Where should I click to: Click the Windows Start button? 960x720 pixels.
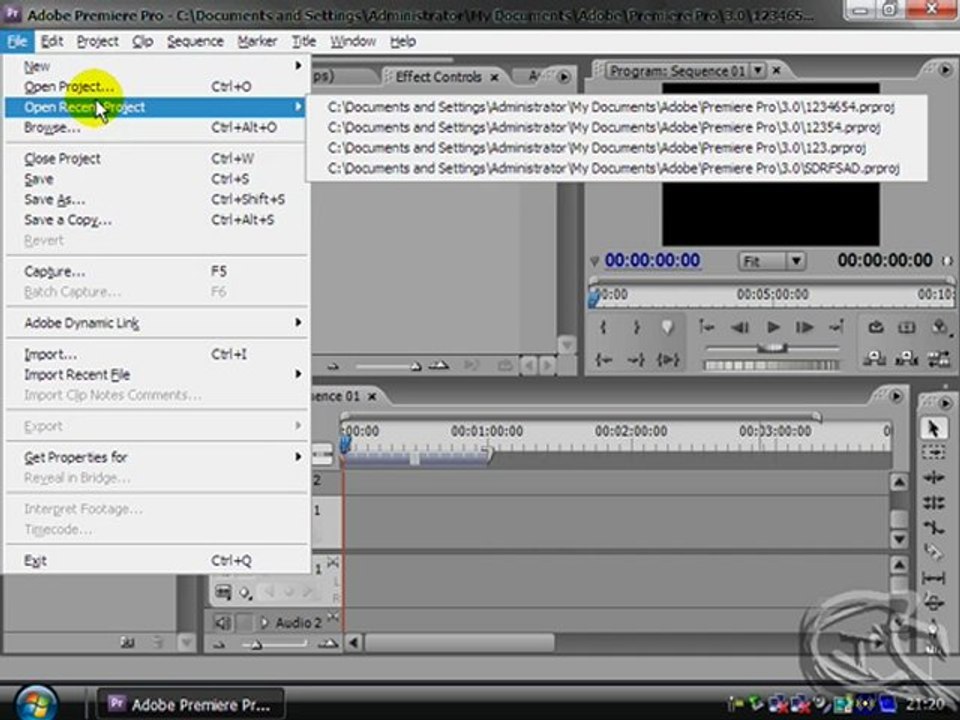(36, 703)
